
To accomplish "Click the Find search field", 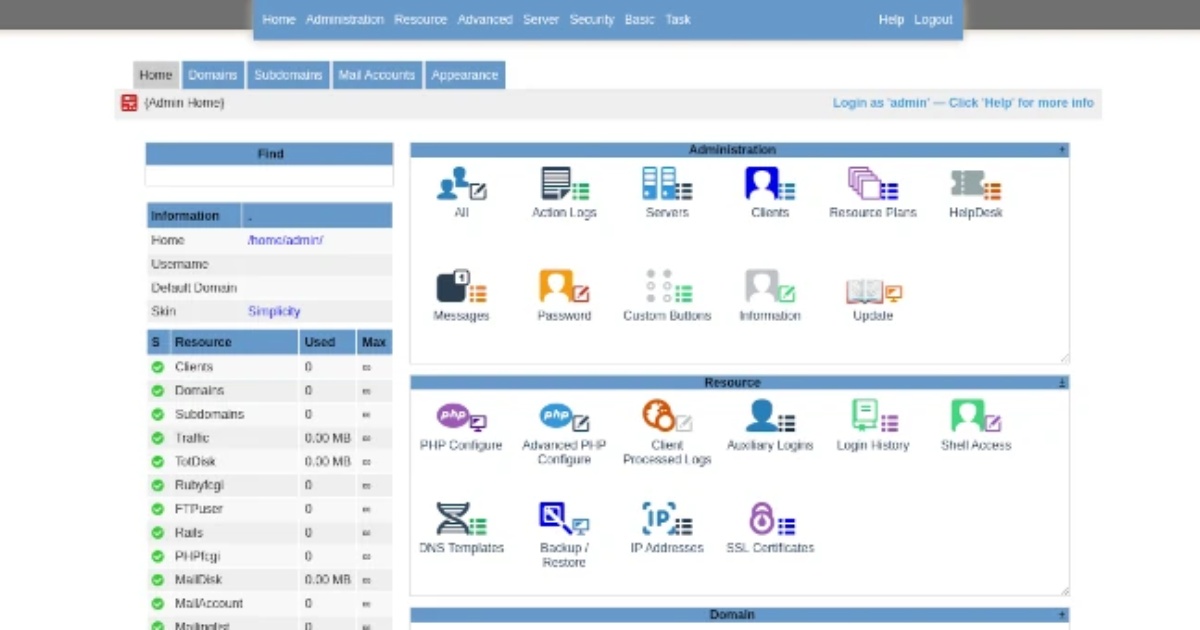I will [x=269, y=176].
